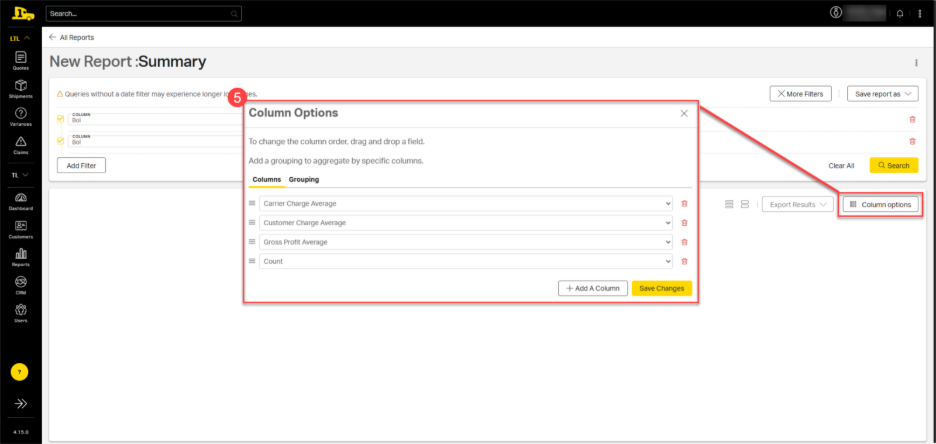Click the yellow help question mark

click(20, 372)
